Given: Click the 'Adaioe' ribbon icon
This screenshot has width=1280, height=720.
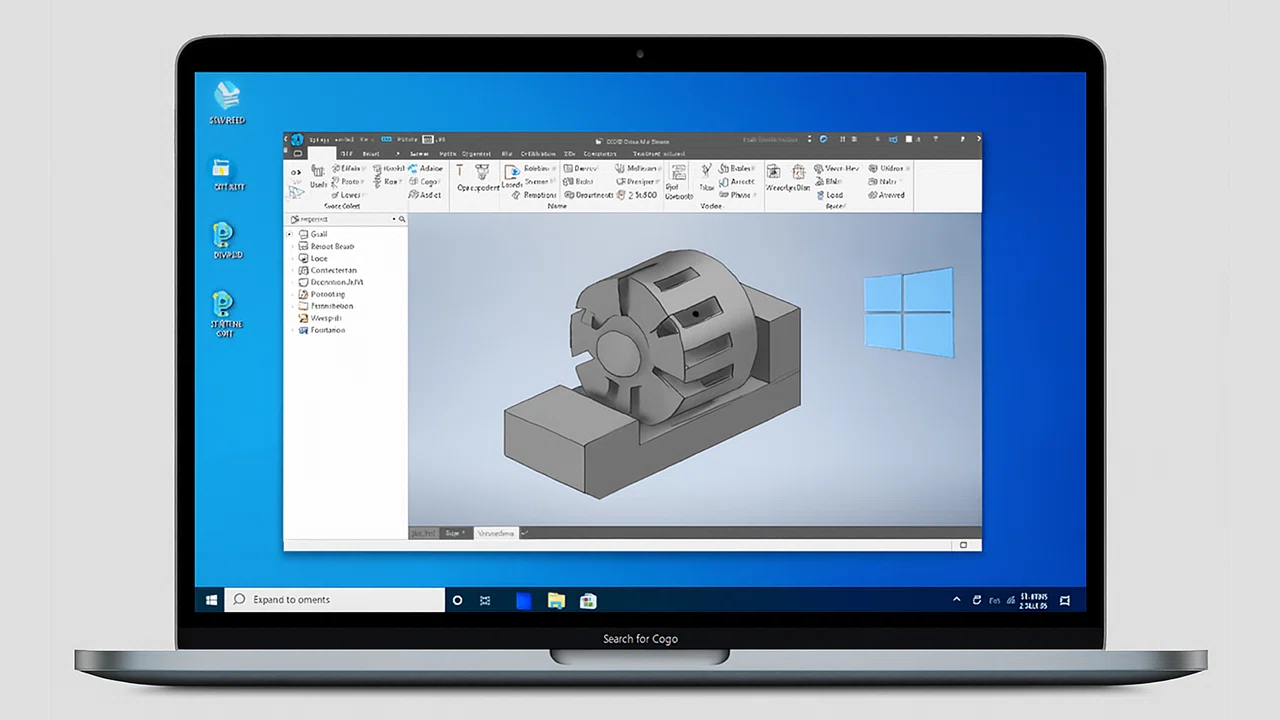Looking at the screenshot, I should tap(412, 169).
